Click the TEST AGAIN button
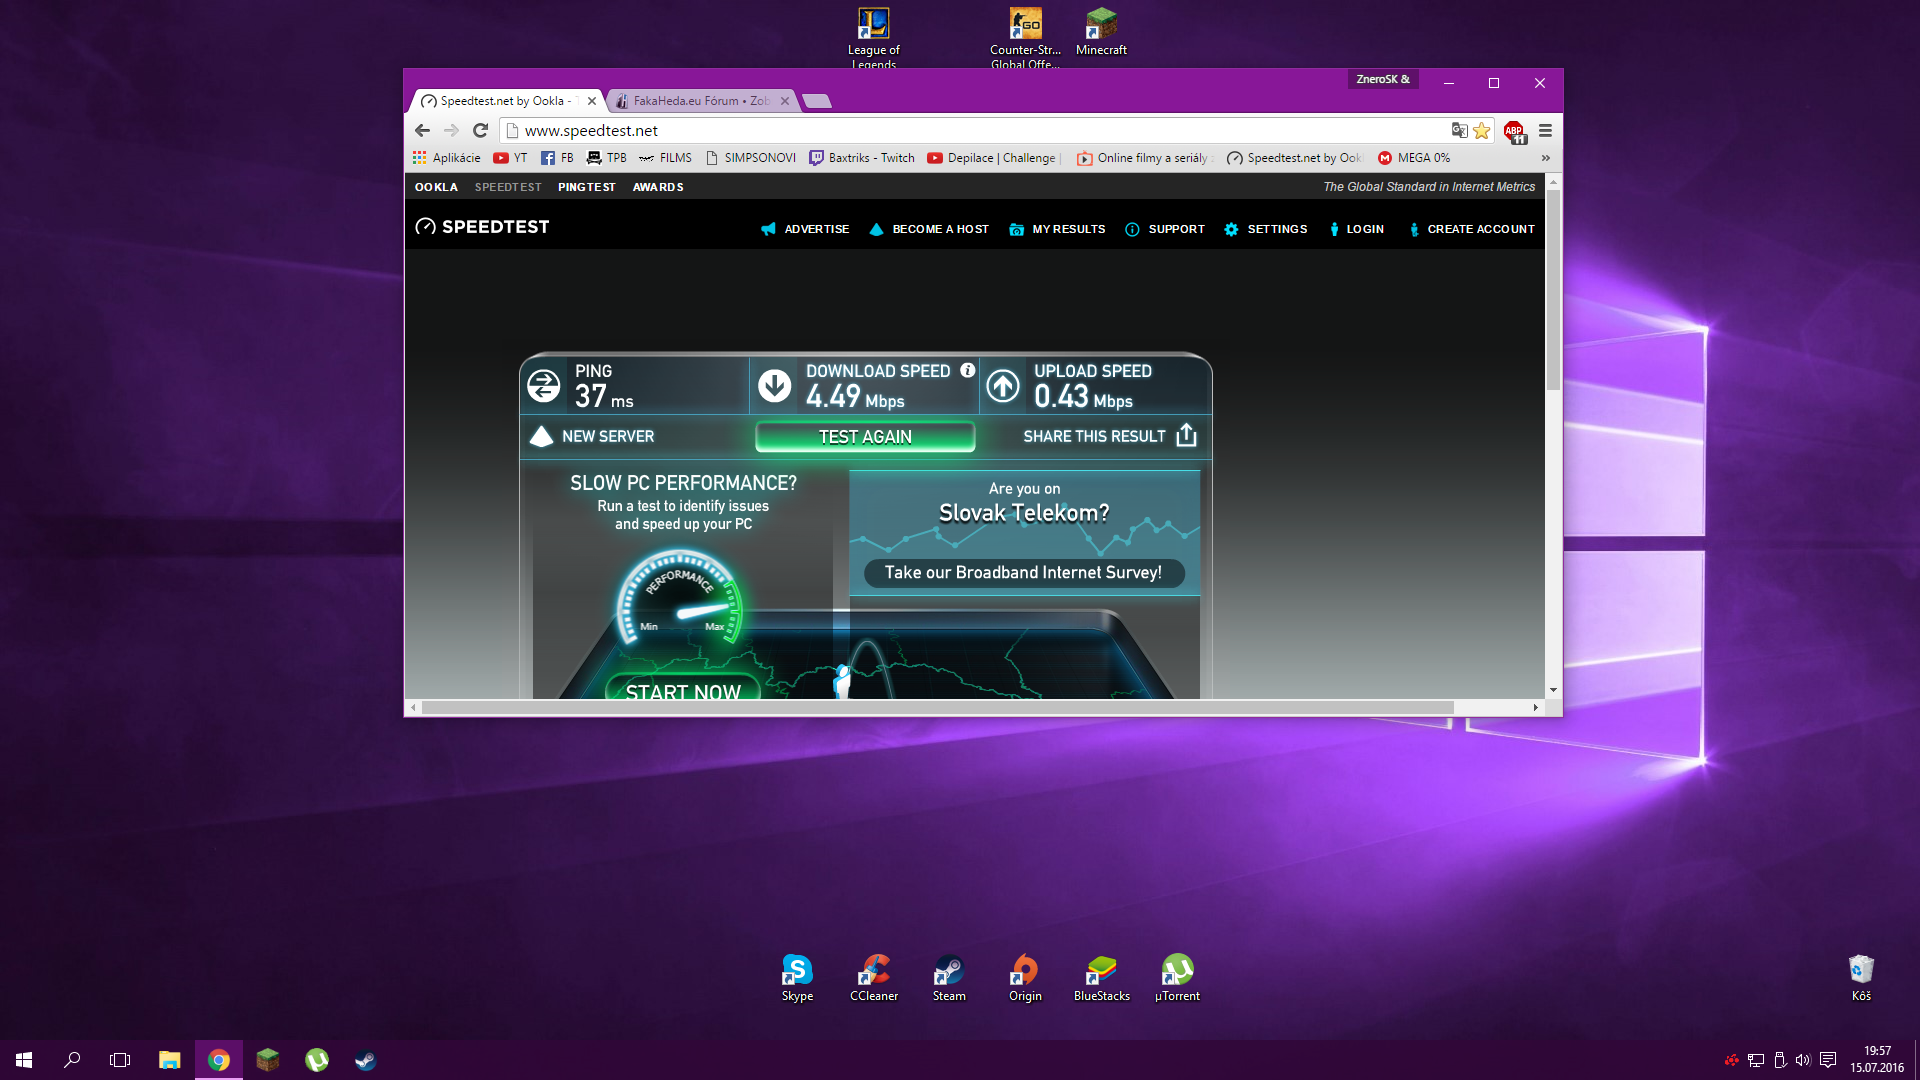The height and width of the screenshot is (1080, 1920). [865, 437]
